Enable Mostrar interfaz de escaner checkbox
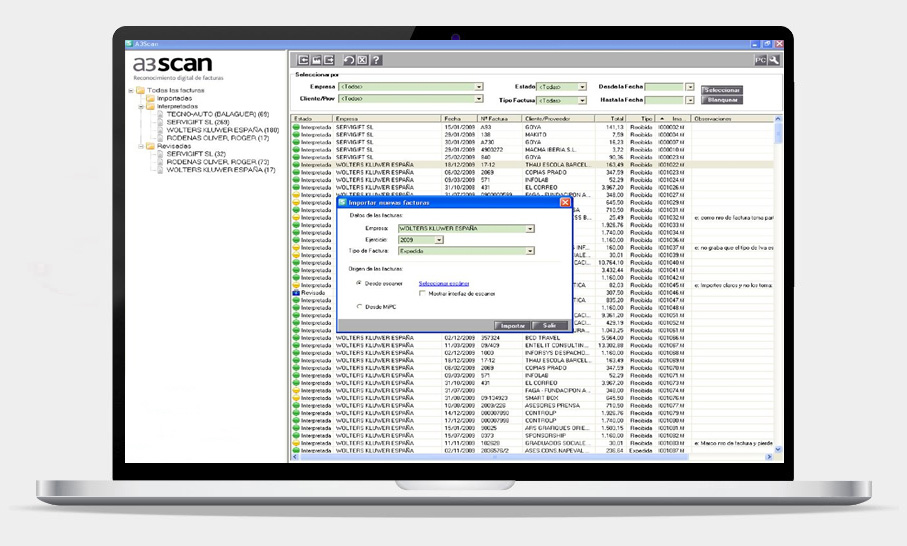 pos(422,294)
